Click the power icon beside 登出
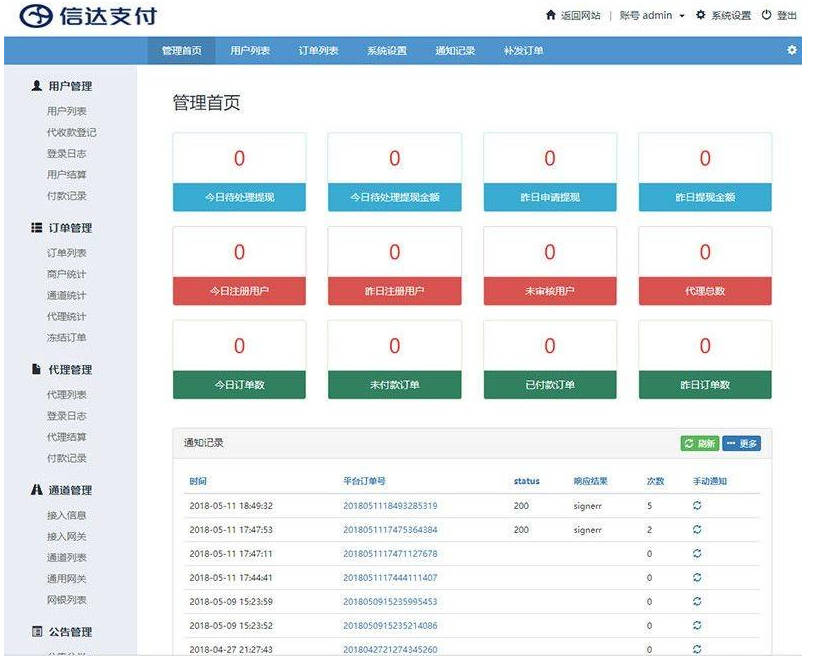The height and width of the screenshot is (656, 815). pyautogui.click(x=767, y=15)
